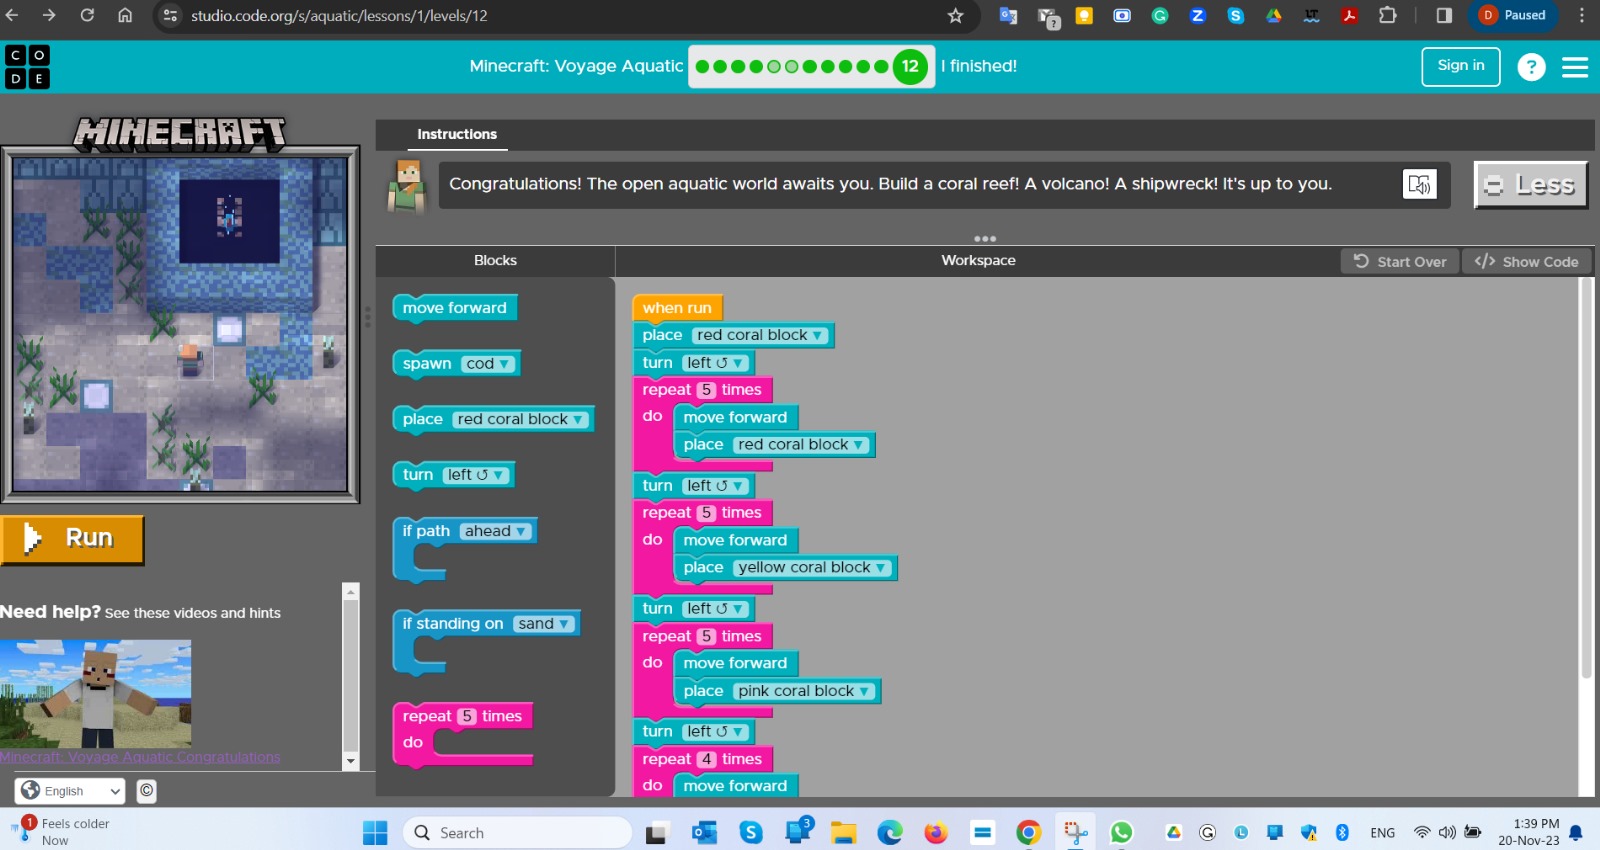The width and height of the screenshot is (1600, 850).
Task: Click the I finished! link
Action: click(x=978, y=66)
